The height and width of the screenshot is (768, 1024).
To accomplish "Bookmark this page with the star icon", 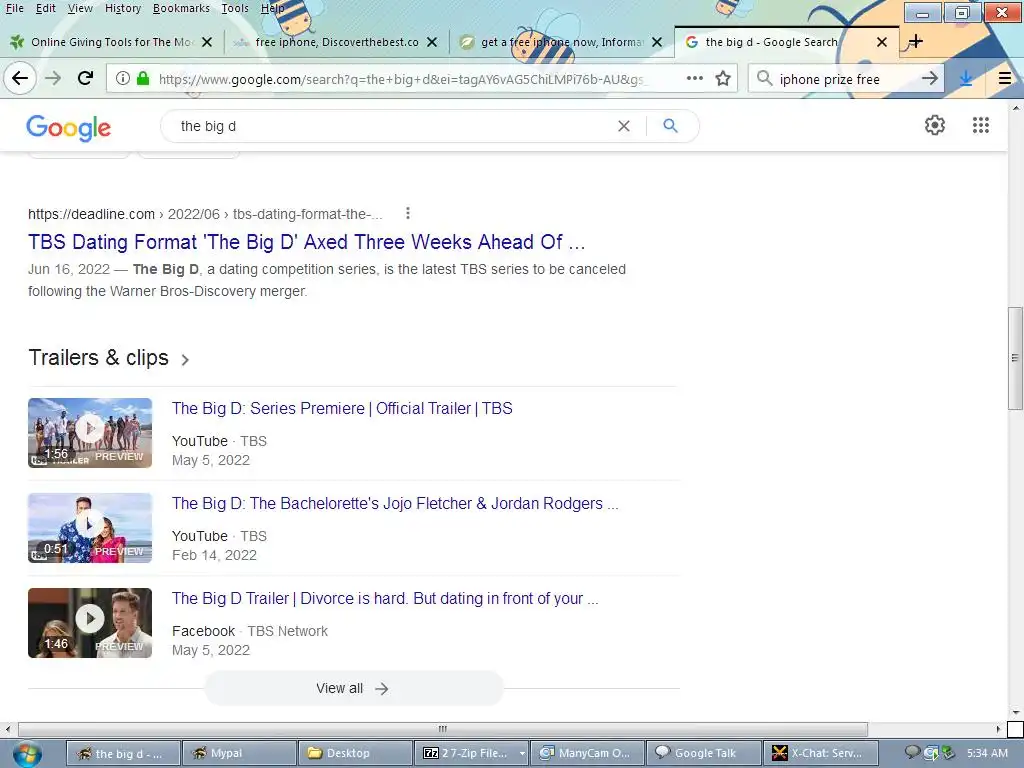I will [723, 79].
